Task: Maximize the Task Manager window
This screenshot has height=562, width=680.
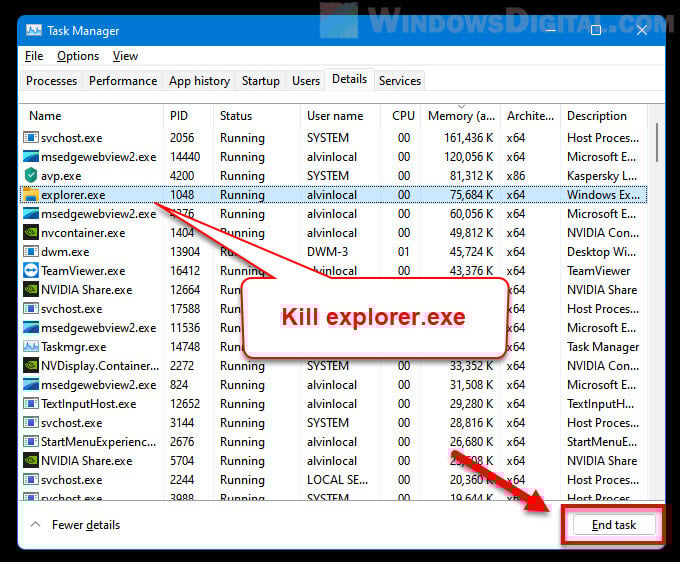Action: point(596,30)
